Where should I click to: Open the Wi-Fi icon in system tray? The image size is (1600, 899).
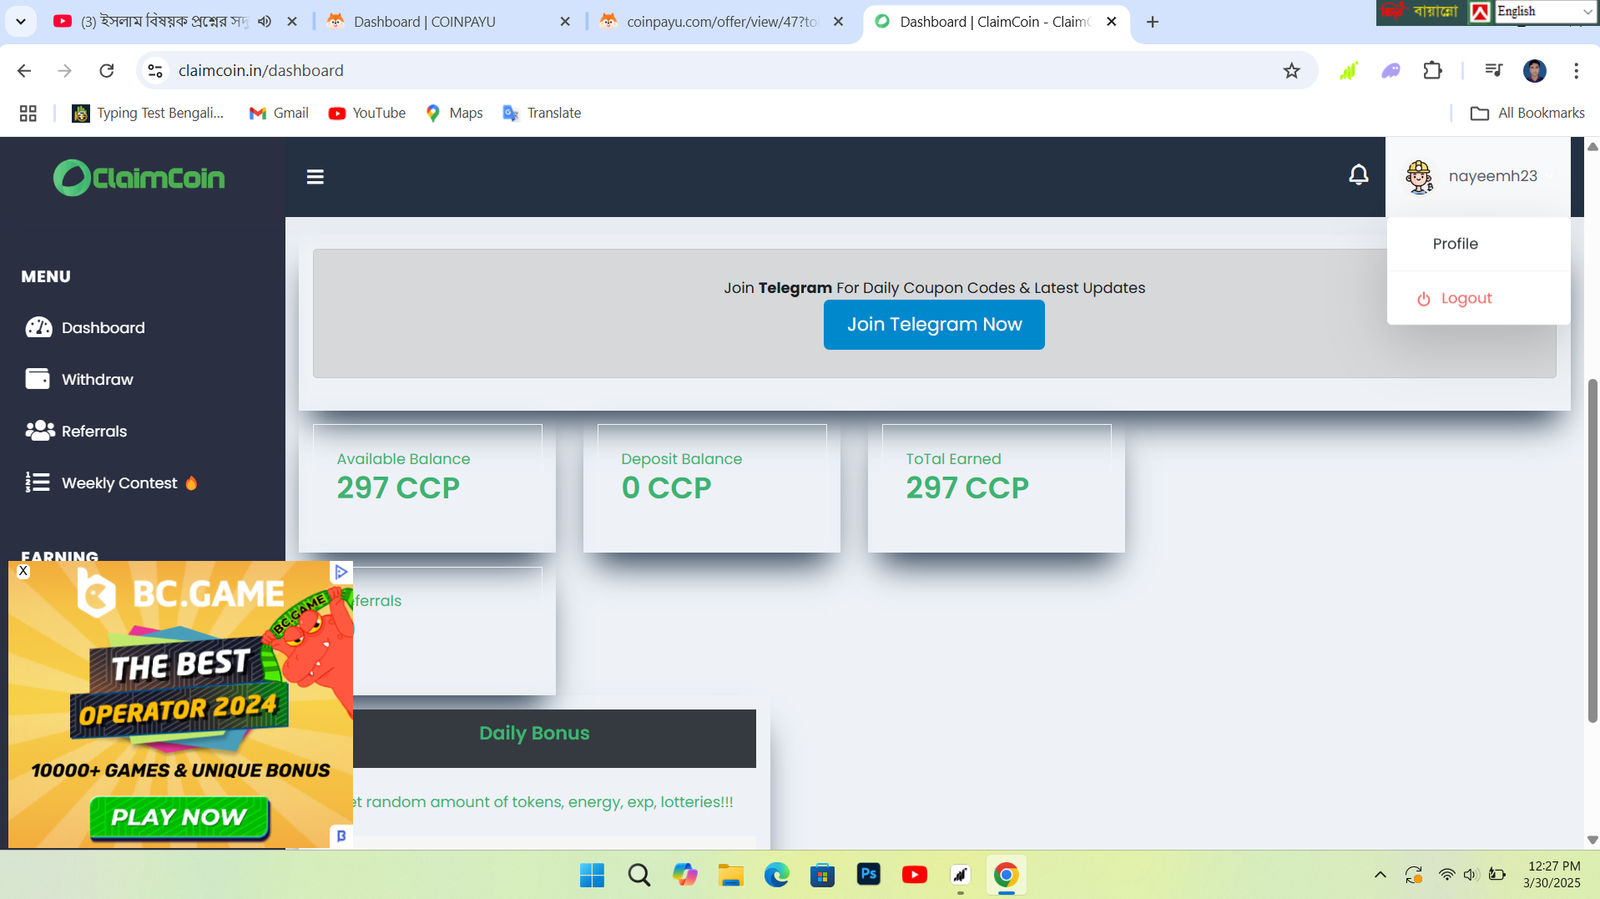pyautogui.click(x=1446, y=875)
